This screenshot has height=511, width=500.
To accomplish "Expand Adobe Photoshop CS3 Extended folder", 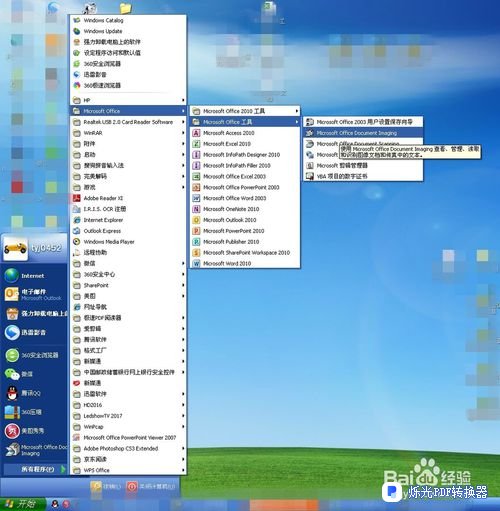I will click(x=128, y=449).
